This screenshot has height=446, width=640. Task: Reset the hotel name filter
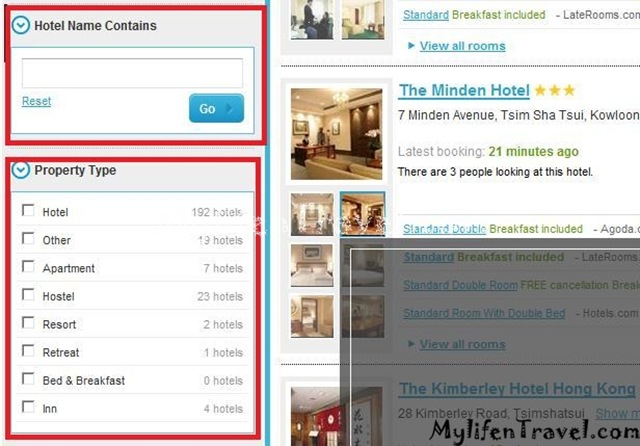coord(36,101)
